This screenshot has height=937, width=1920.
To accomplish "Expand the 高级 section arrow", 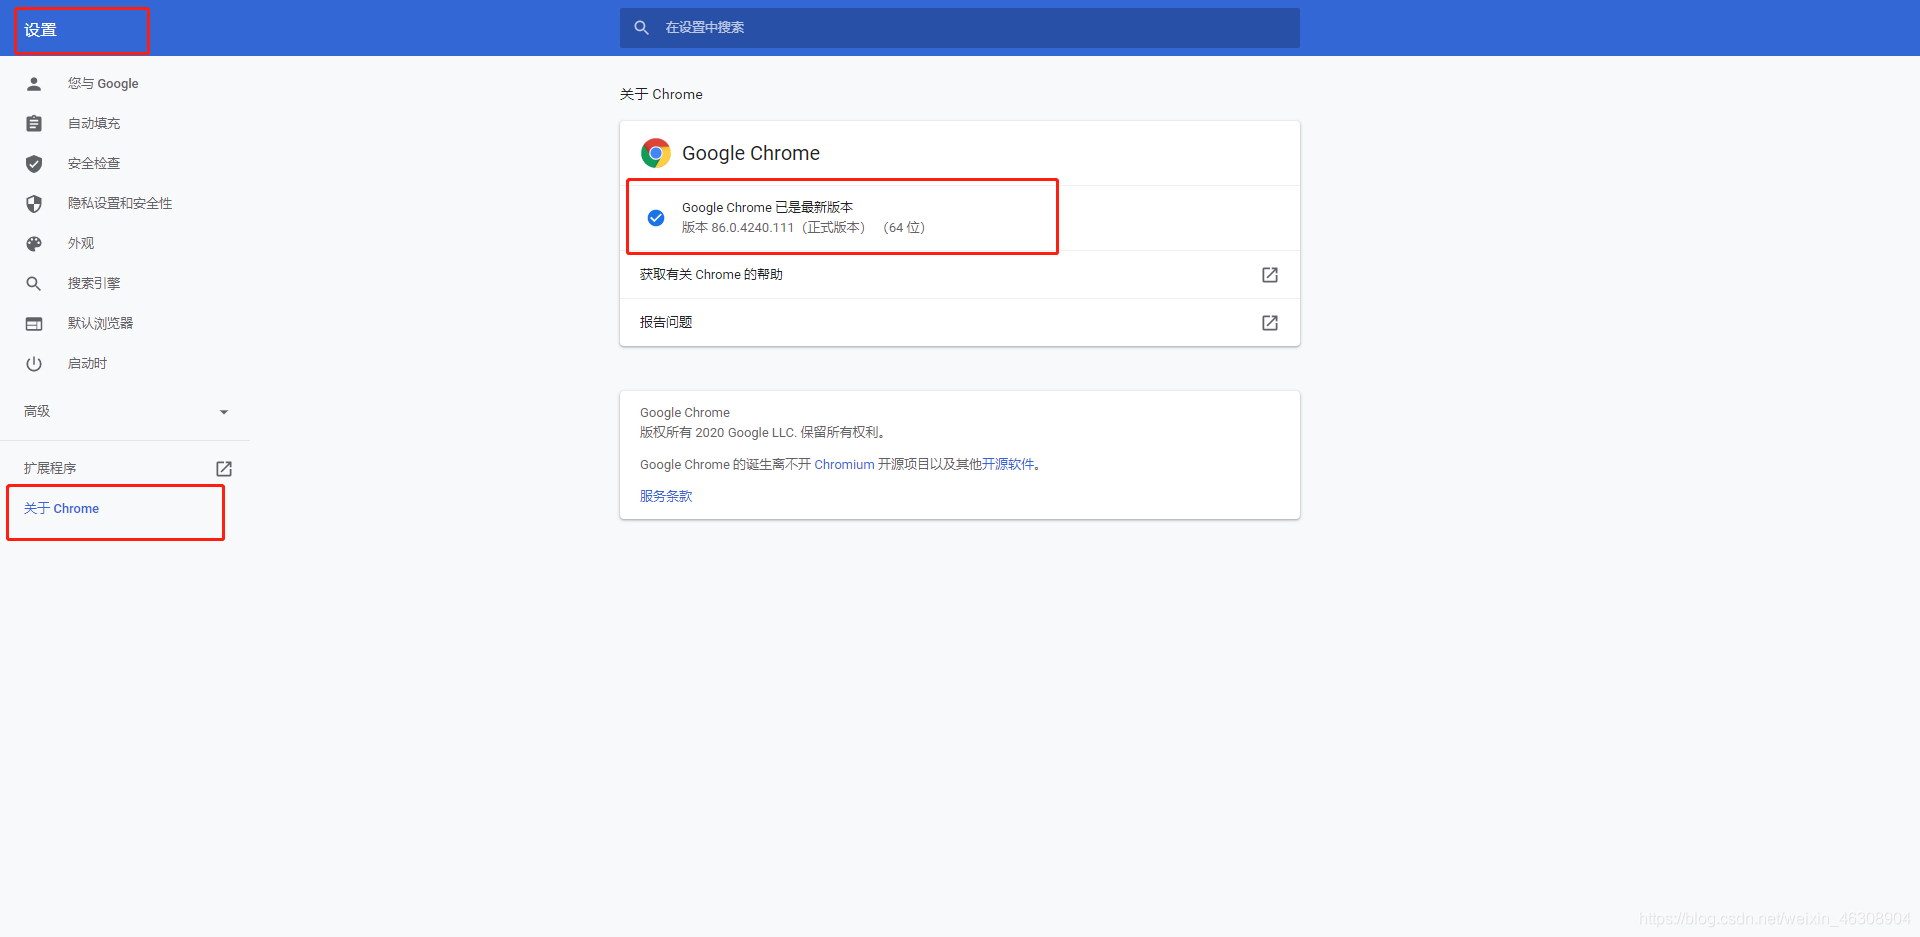I will tap(224, 412).
